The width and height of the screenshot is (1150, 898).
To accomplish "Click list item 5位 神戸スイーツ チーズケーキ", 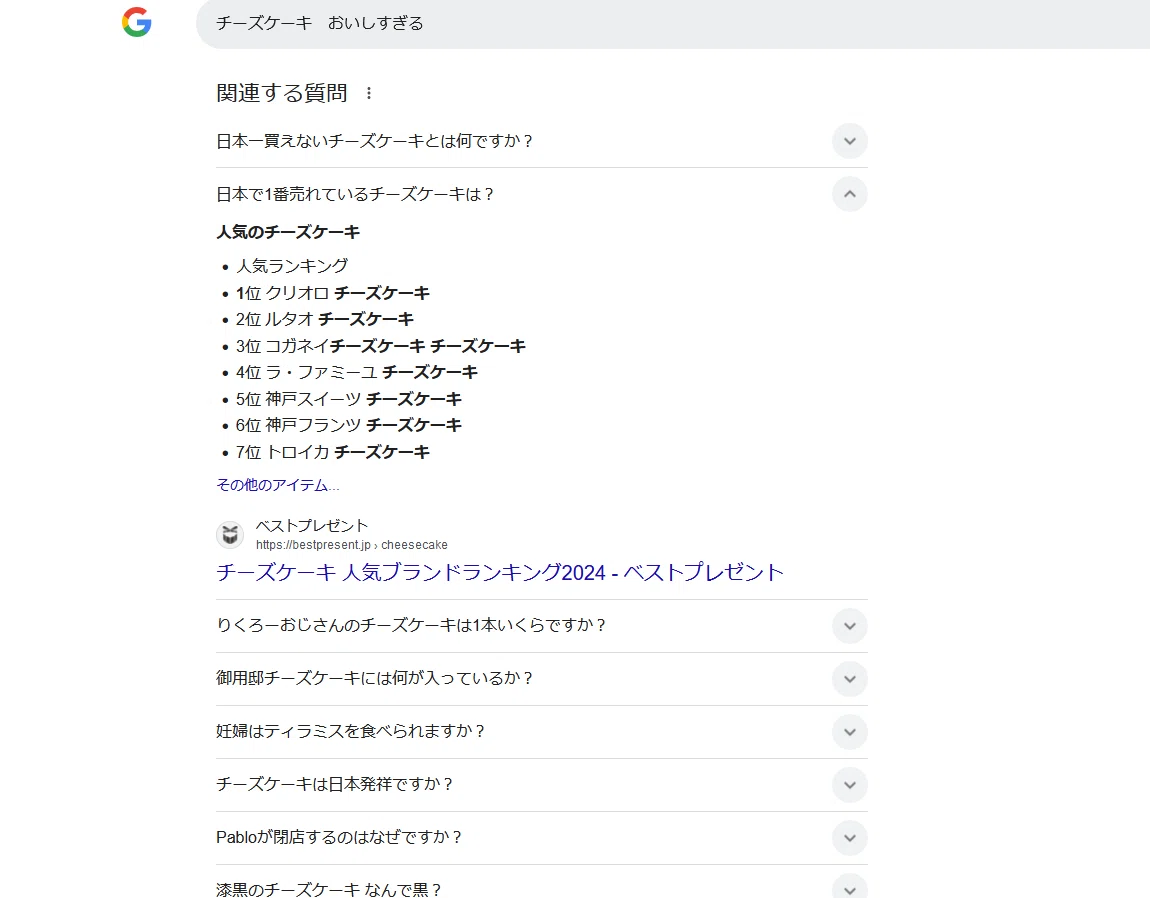I will coord(348,398).
